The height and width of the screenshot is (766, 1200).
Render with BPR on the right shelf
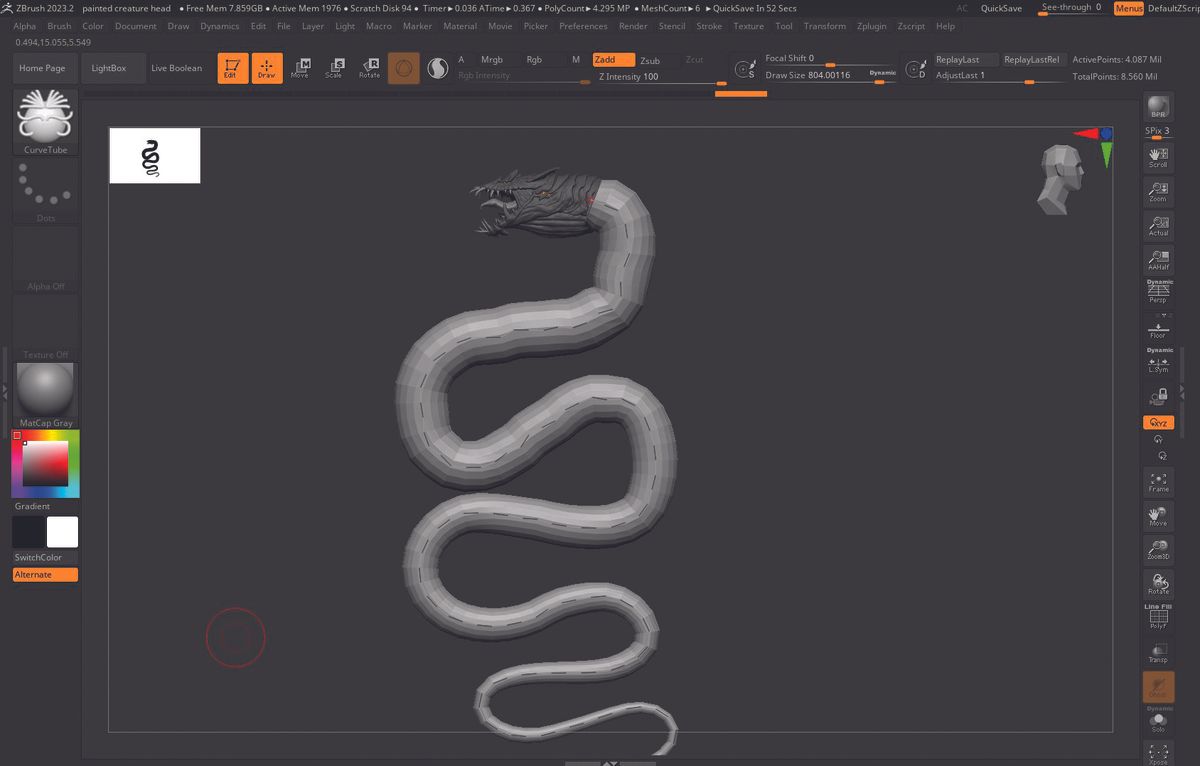click(1157, 105)
